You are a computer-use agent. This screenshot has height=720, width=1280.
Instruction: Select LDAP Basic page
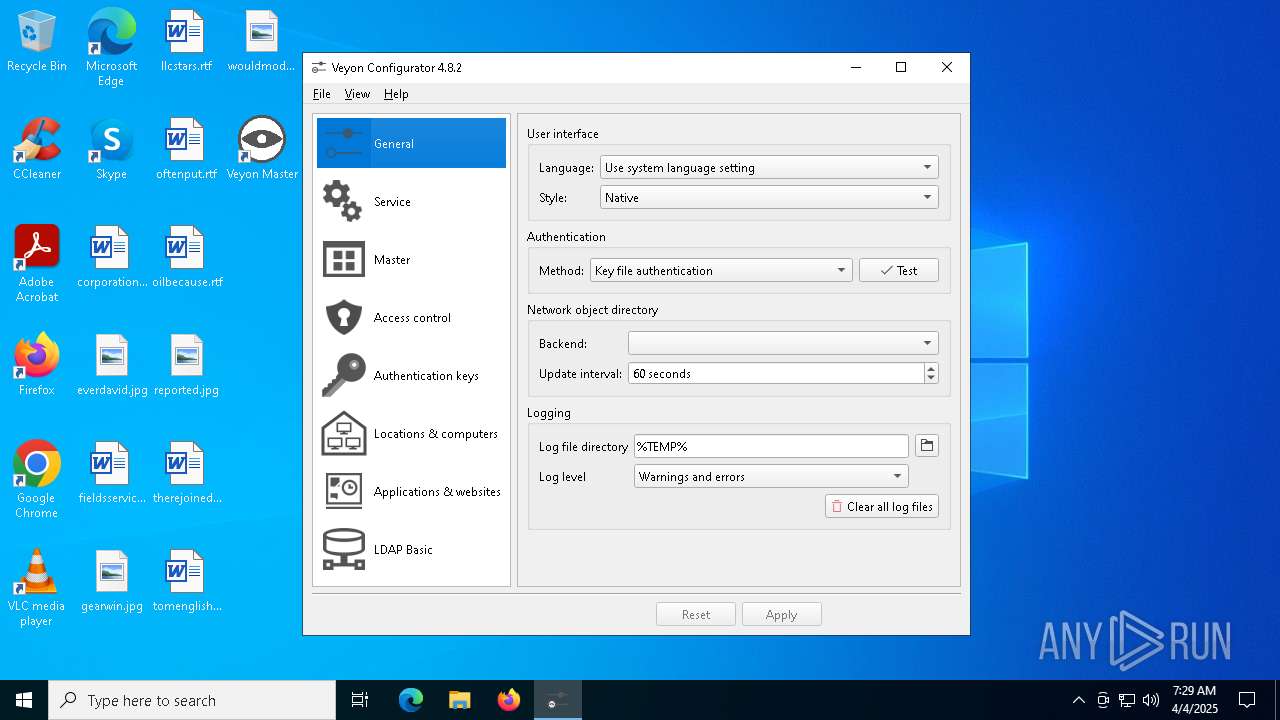411,549
